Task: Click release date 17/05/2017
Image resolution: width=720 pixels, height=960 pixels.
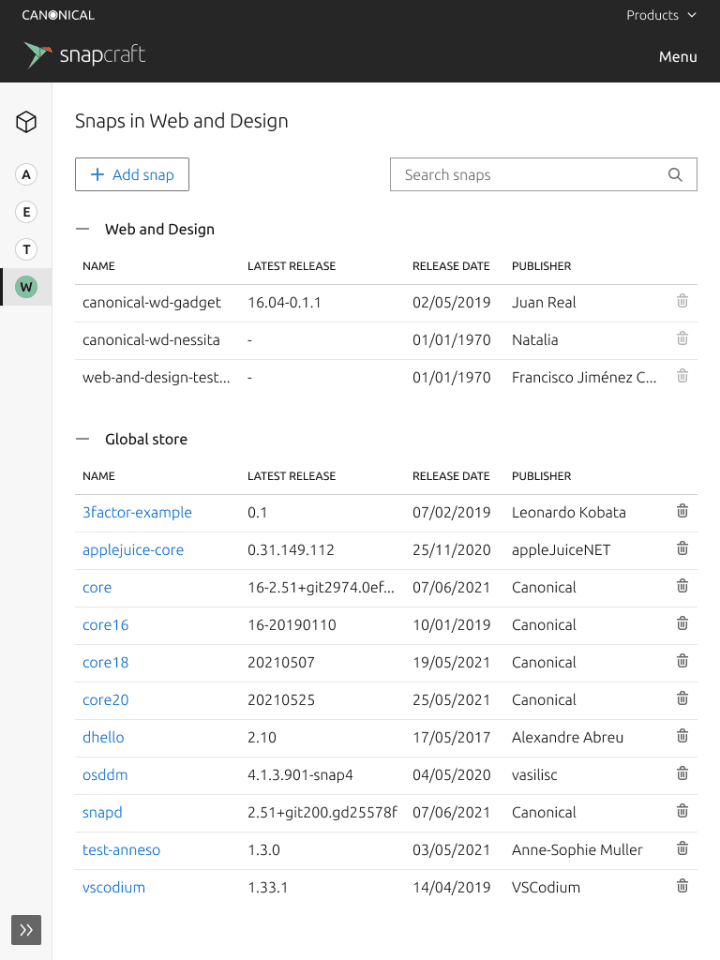Action: [451, 737]
